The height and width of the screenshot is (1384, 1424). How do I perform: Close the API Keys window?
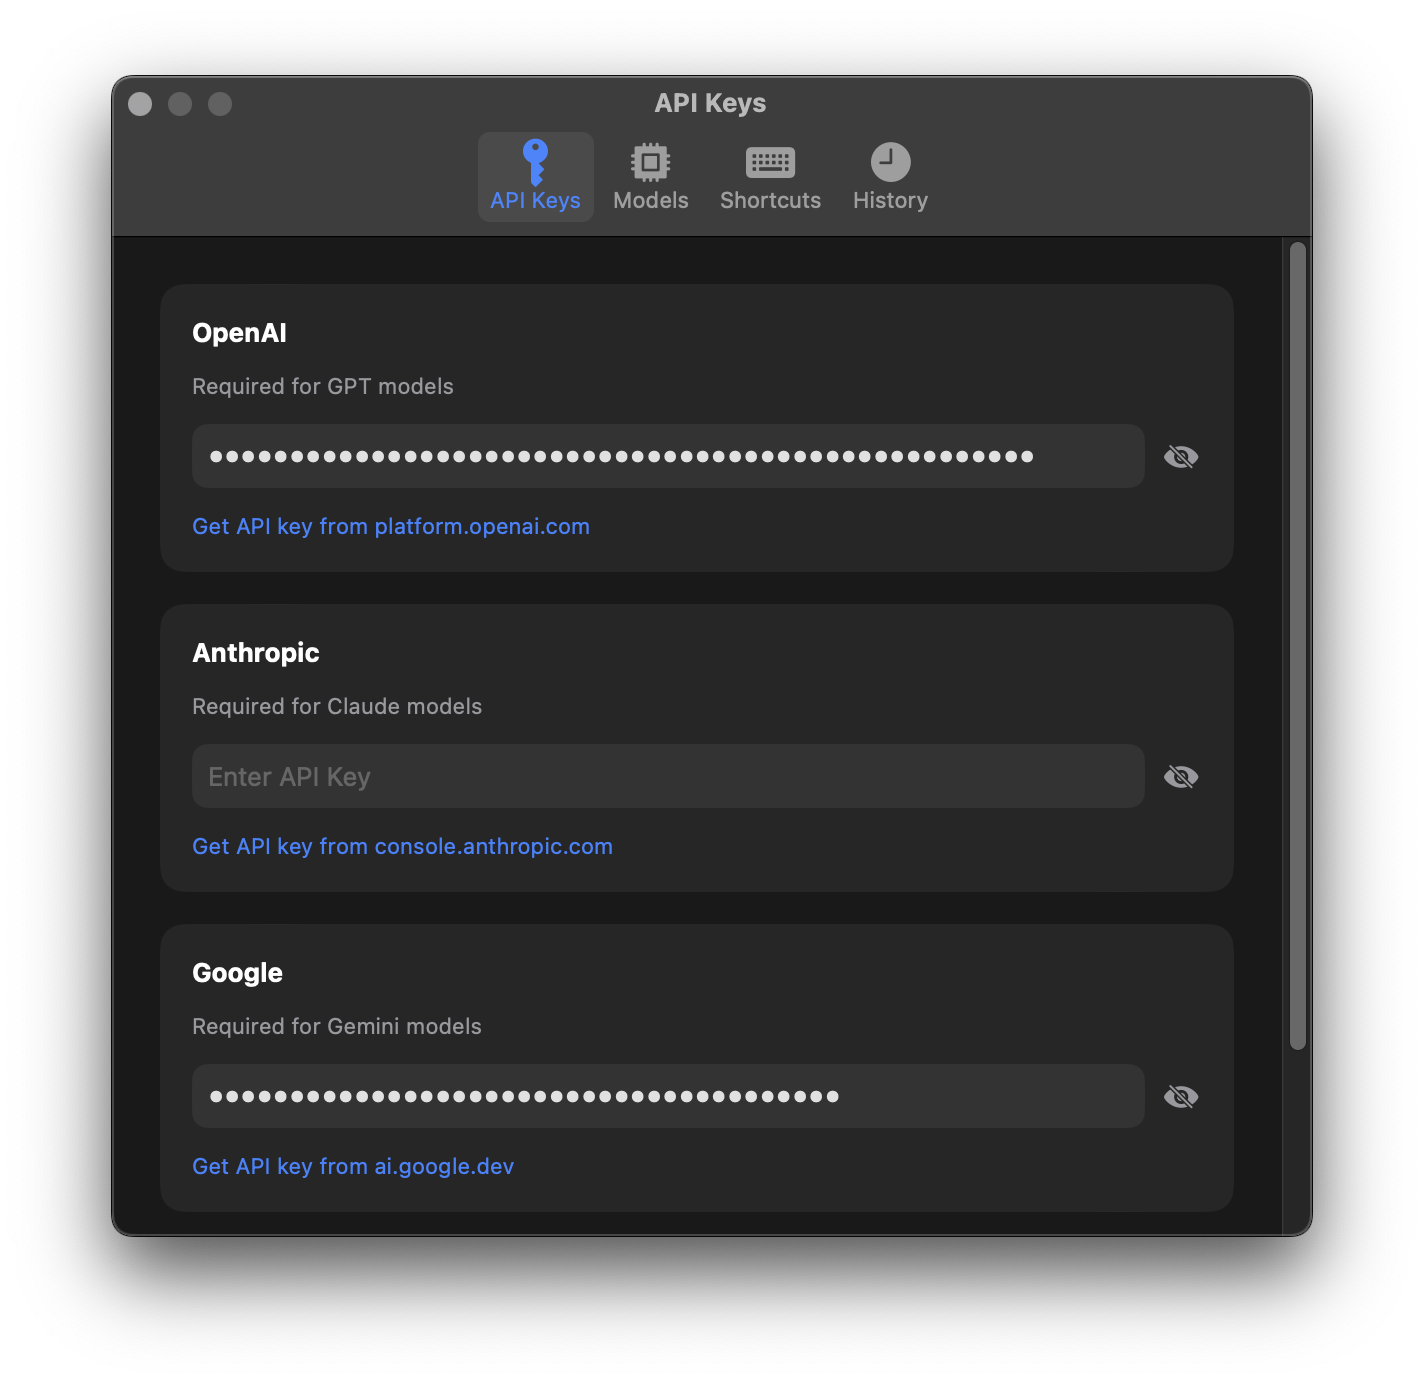click(x=140, y=104)
